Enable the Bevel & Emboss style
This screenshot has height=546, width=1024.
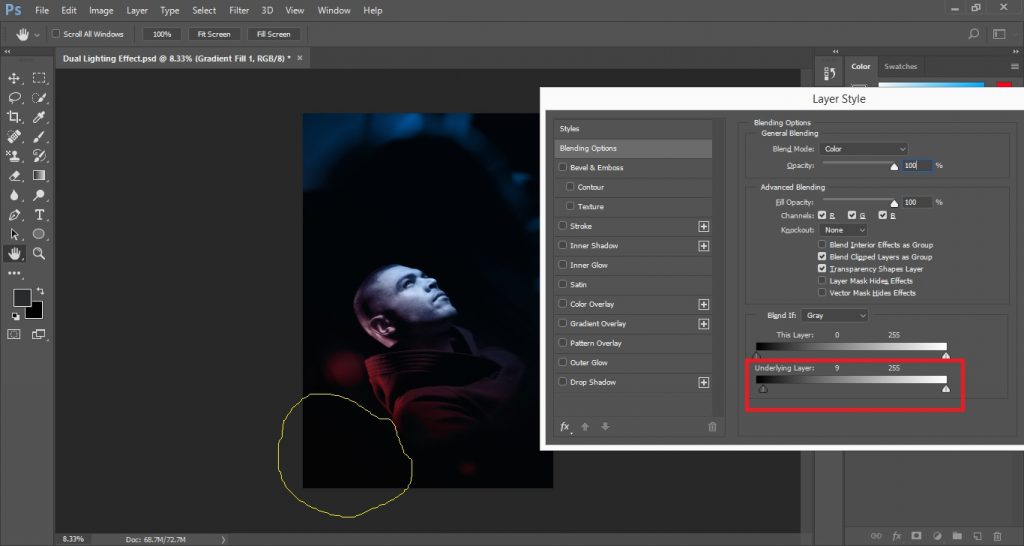[x=562, y=167]
